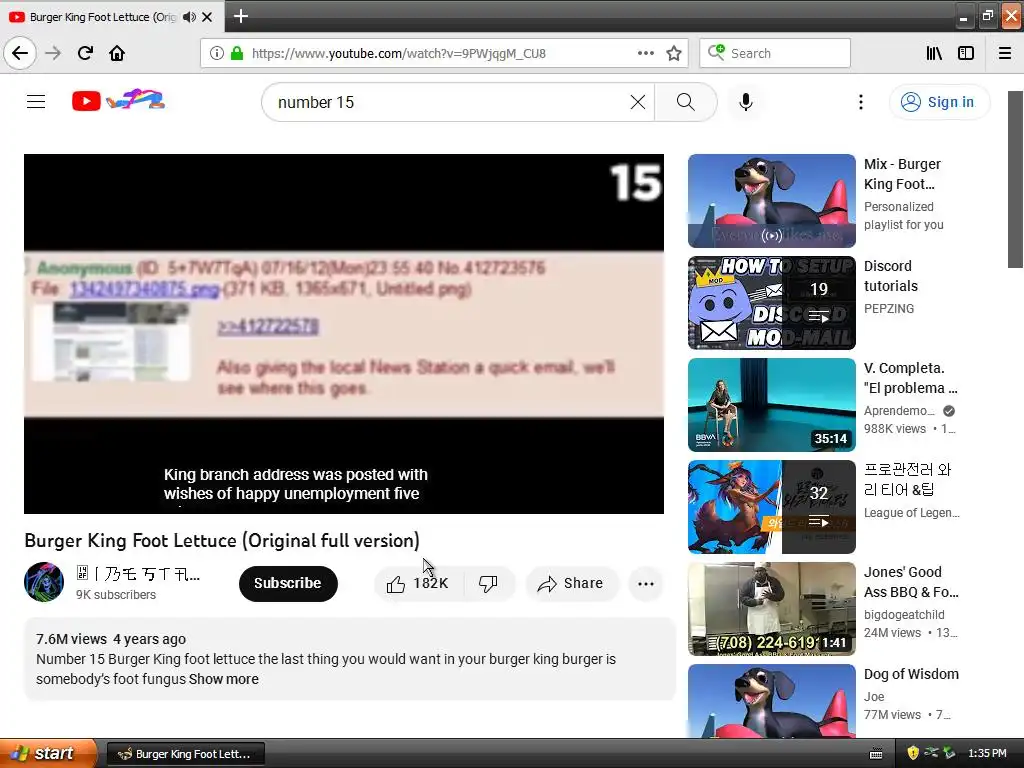Viewport: 1024px width, 768px height.
Task: Open the Firefox hamburger menu
Action: (1005, 53)
